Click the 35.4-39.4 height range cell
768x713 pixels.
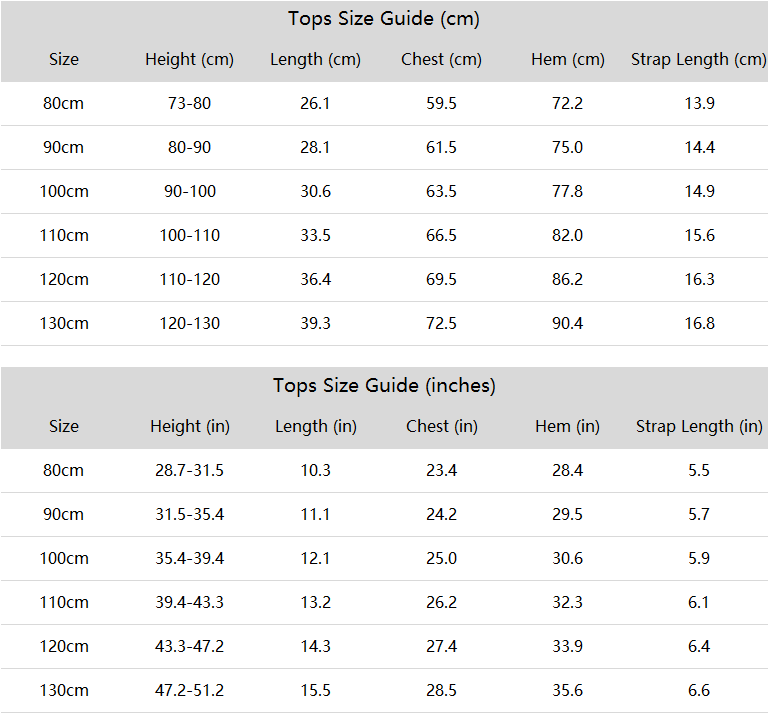click(x=190, y=558)
